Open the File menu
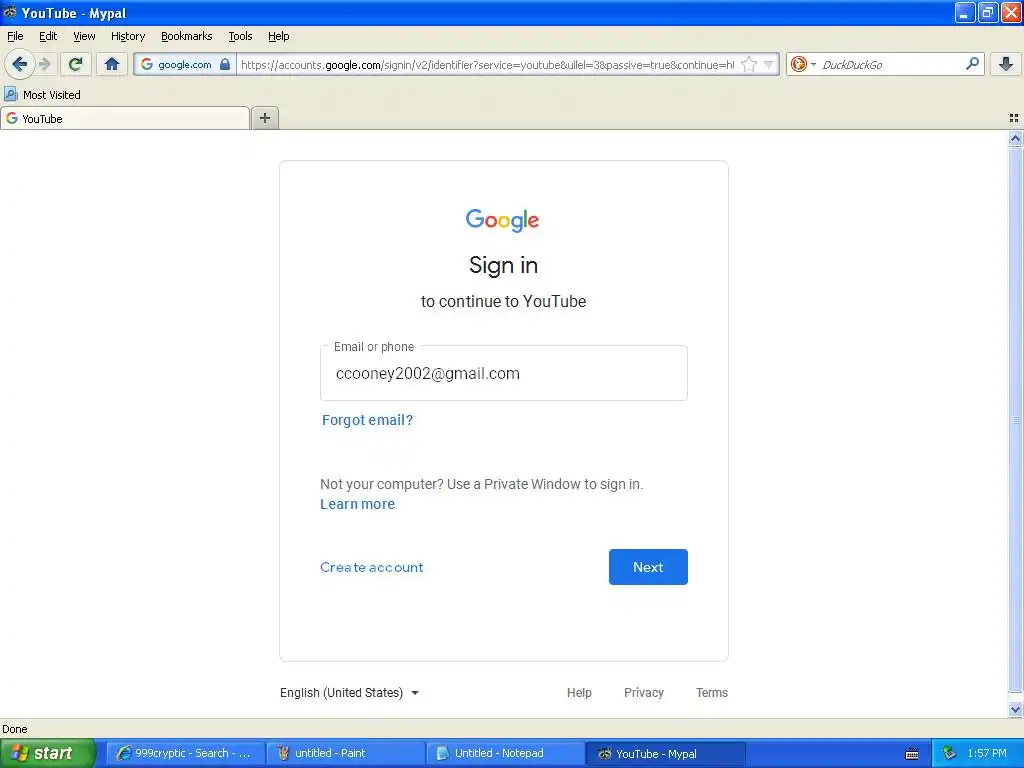 (15, 36)
